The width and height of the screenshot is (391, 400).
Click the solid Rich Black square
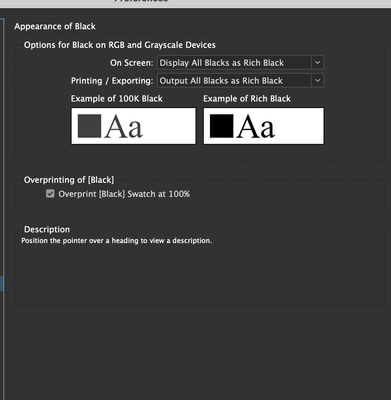tap(222, 126)
